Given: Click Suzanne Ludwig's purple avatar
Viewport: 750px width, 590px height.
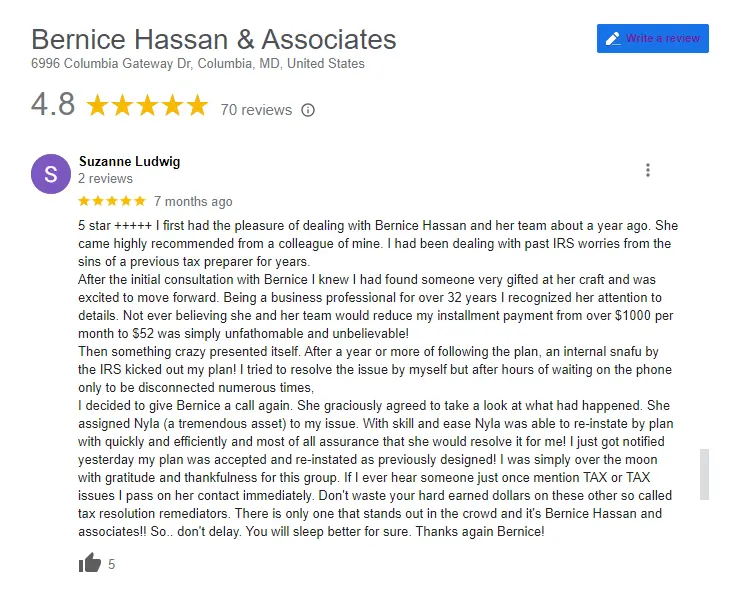Looking at the screenshot, I should [x=51, y=174].
